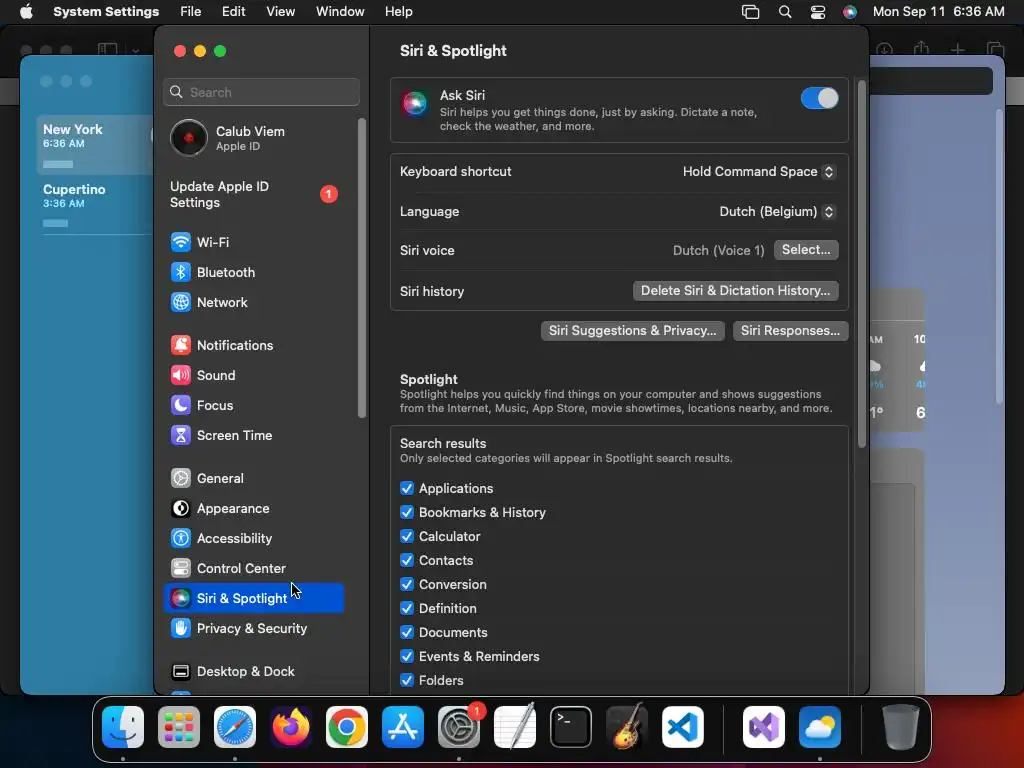Open Update Apple ID Settings
1024x768 pixels.
253,195
